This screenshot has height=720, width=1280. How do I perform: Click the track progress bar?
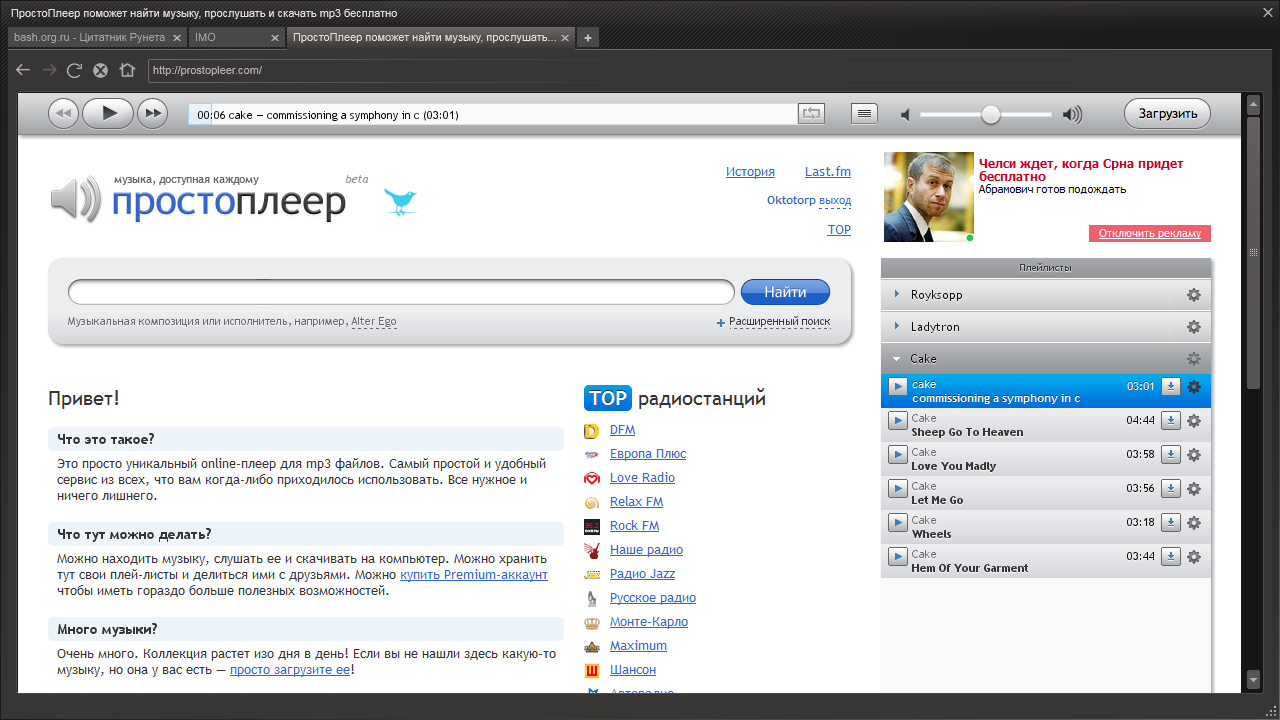pyautogui.click(x=493, y=115)
